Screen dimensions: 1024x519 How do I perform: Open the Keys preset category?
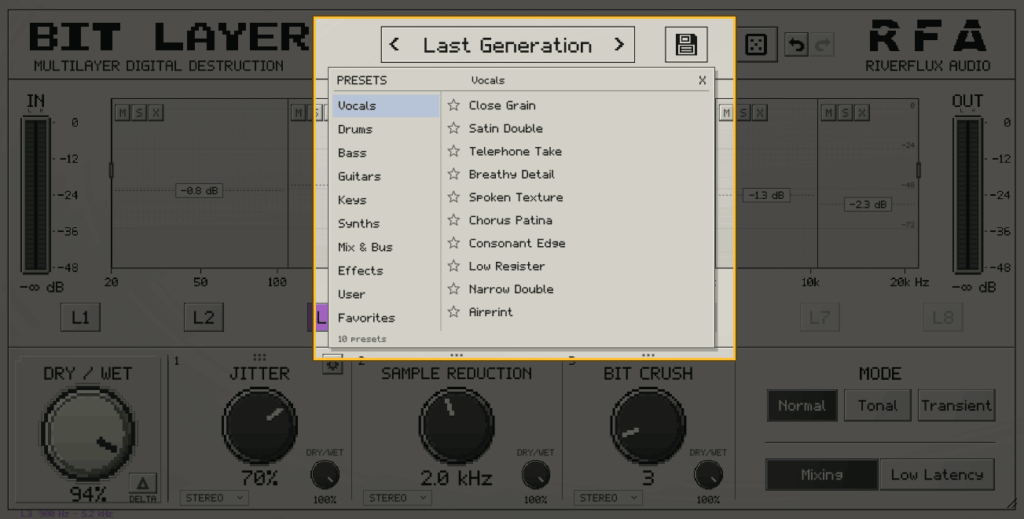click(x=386, y=200)
